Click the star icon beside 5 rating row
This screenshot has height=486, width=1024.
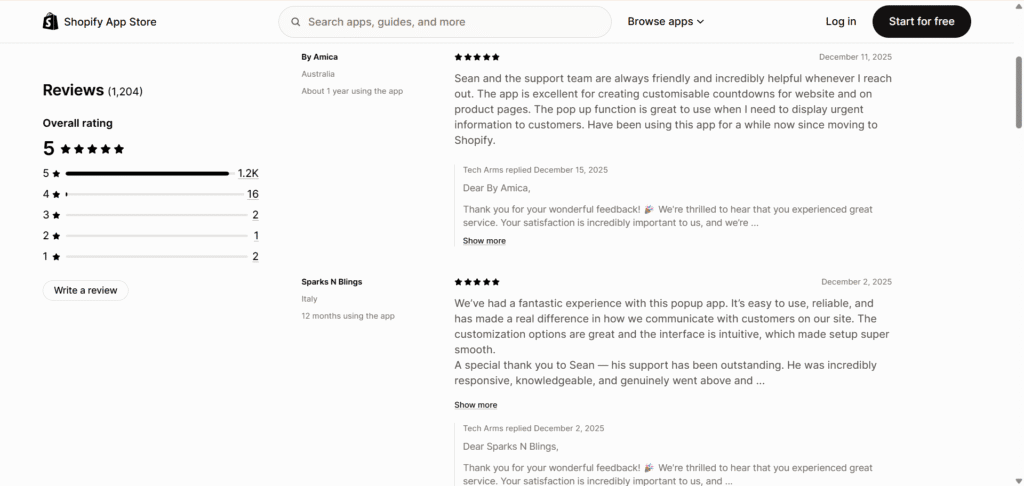pyautogui.click(x=56, y=173)
